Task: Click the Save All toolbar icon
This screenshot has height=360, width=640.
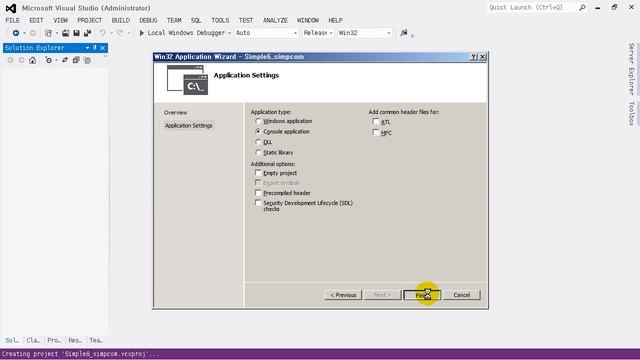Action: [x=87, y=33]
